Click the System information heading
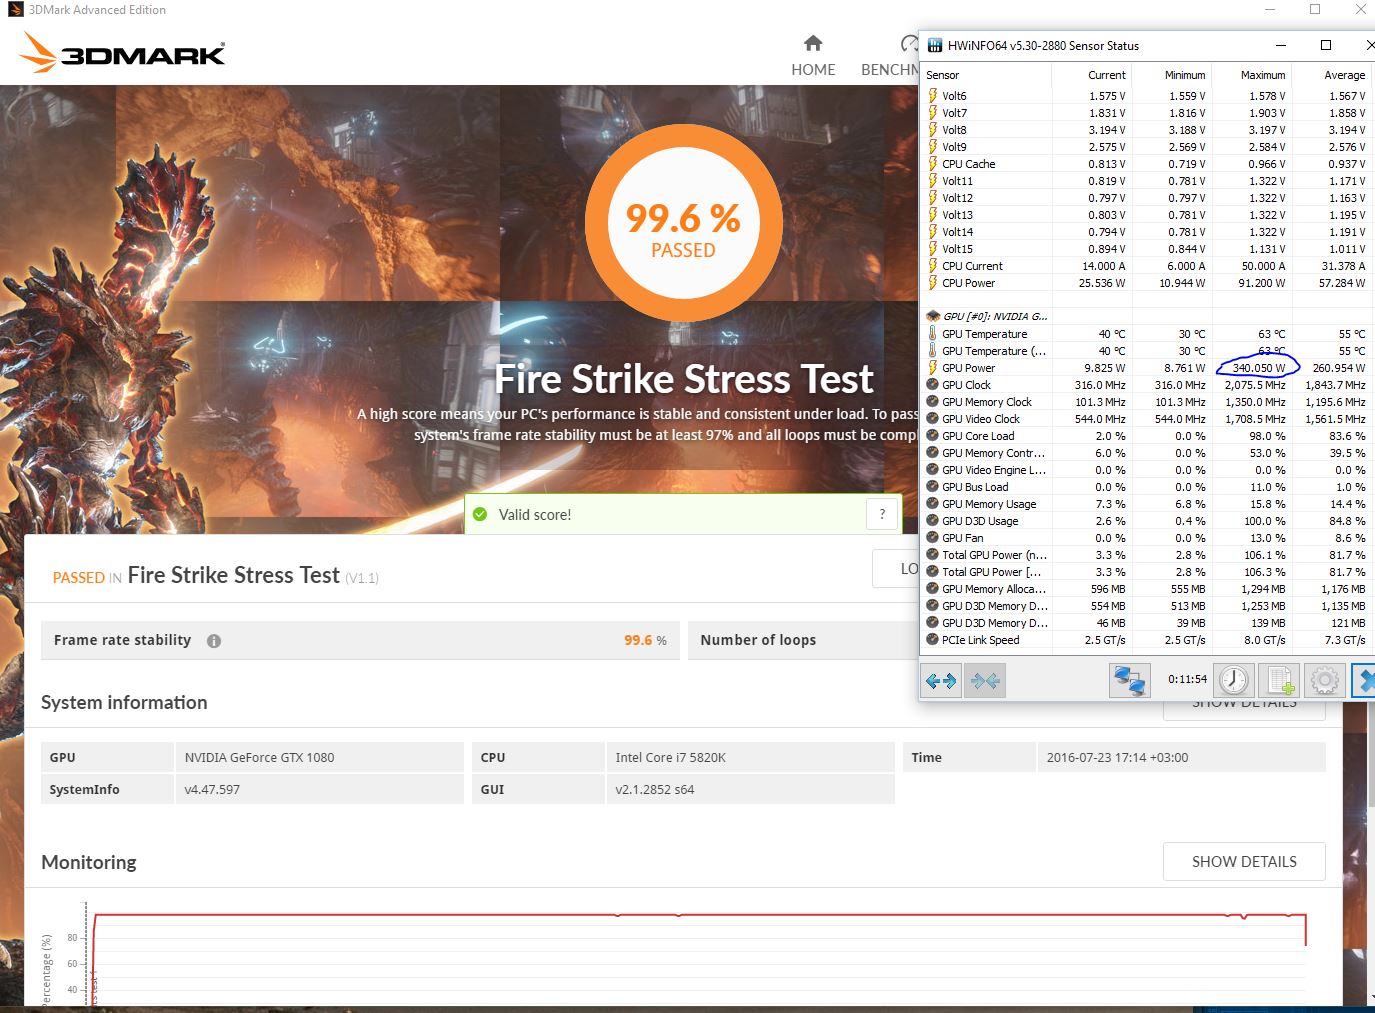This screenshot has height=1013, width=1375. point(124,703)
